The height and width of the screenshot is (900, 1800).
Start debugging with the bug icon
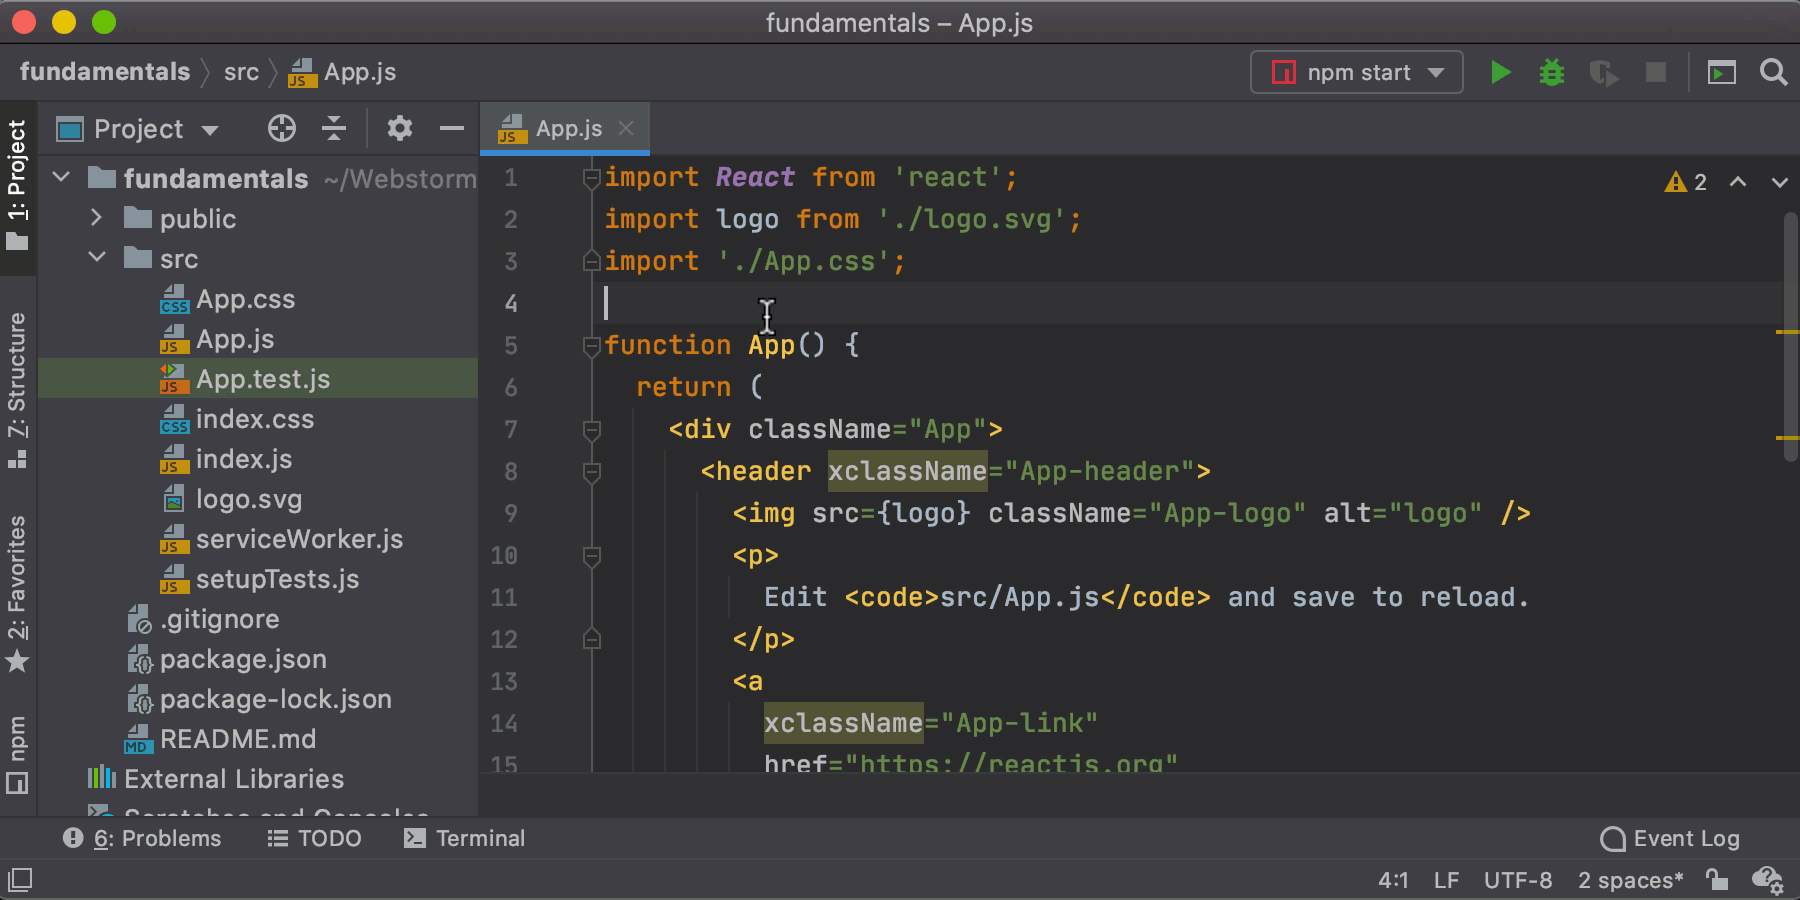pos(1551,71)
